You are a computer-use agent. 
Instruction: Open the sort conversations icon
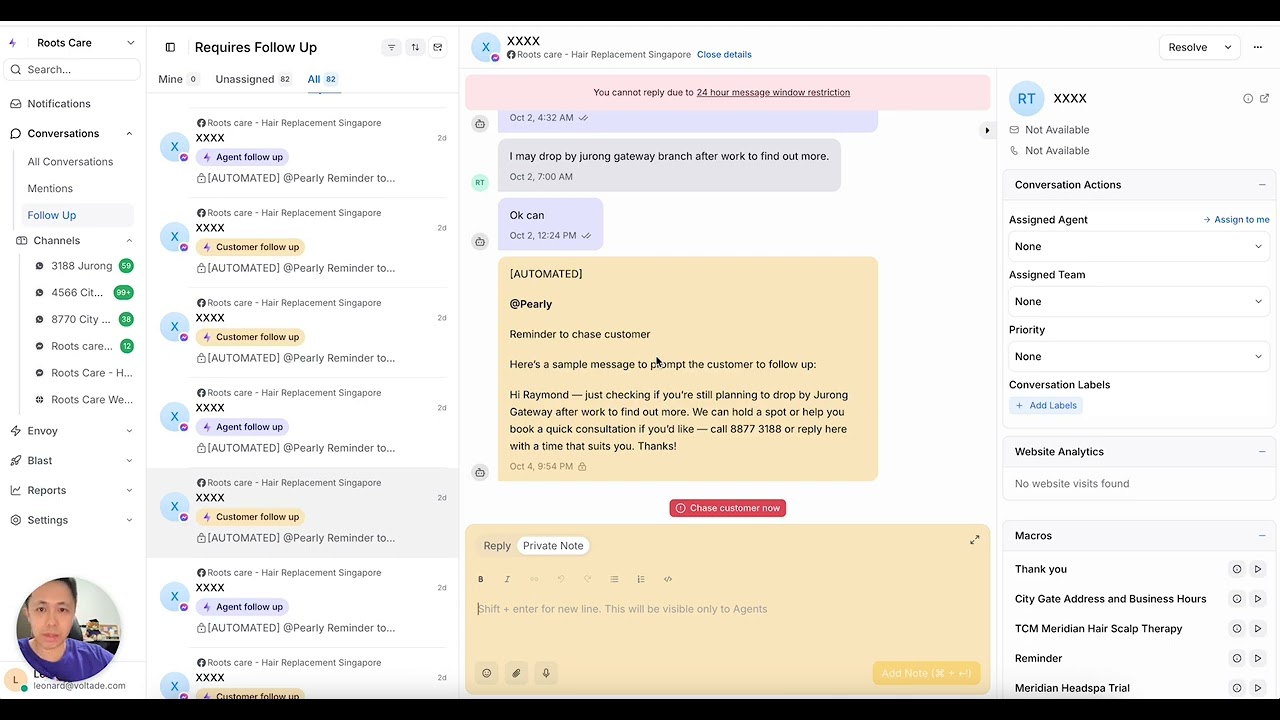[415, 47]
